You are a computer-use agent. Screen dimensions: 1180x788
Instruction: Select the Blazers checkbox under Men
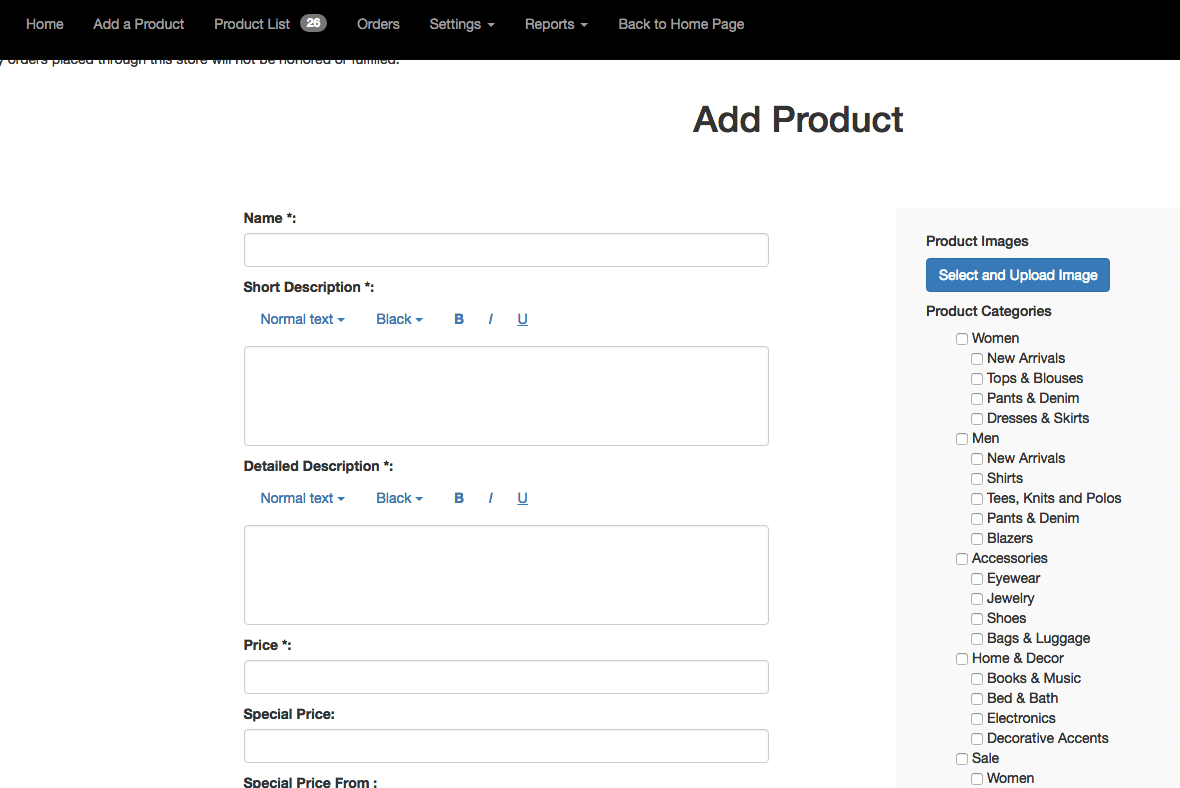click(977, 539)
